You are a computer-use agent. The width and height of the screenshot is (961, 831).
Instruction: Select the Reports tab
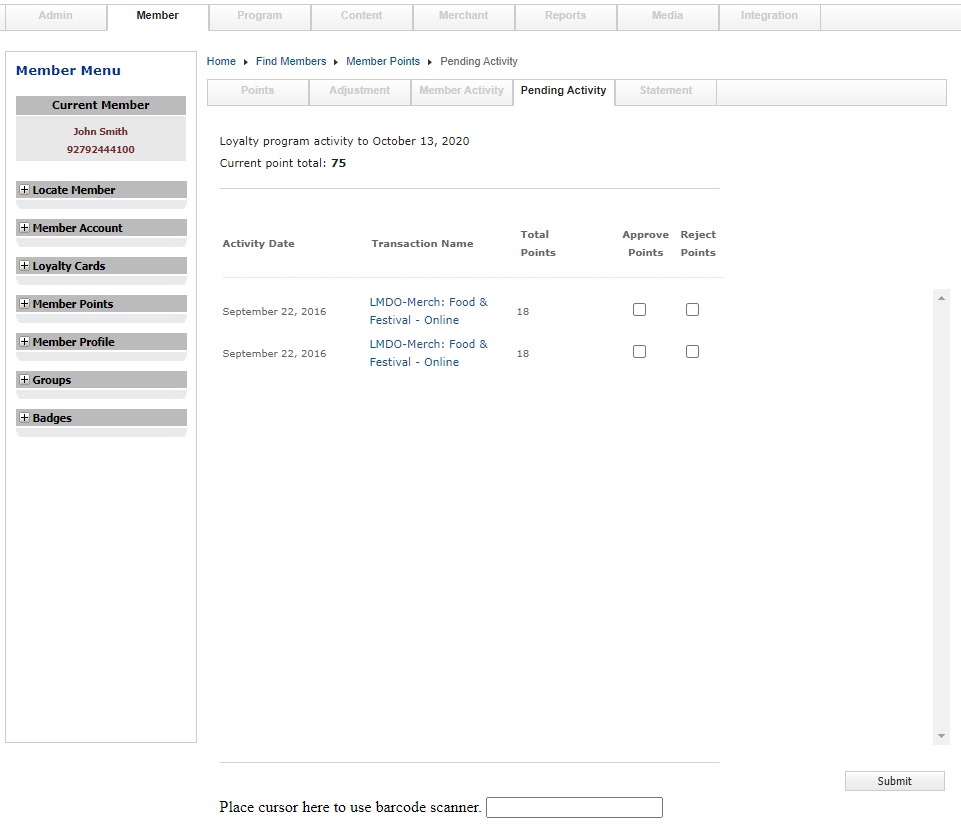(565, 15)
